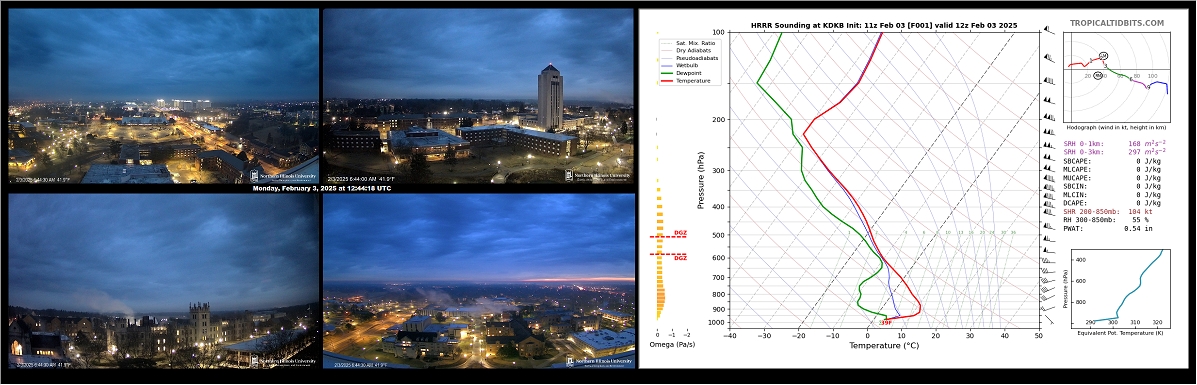The width and height of the screenshot is (1197, 385).
Task: Open the top-left city webcam view
Action: [163, 95]
